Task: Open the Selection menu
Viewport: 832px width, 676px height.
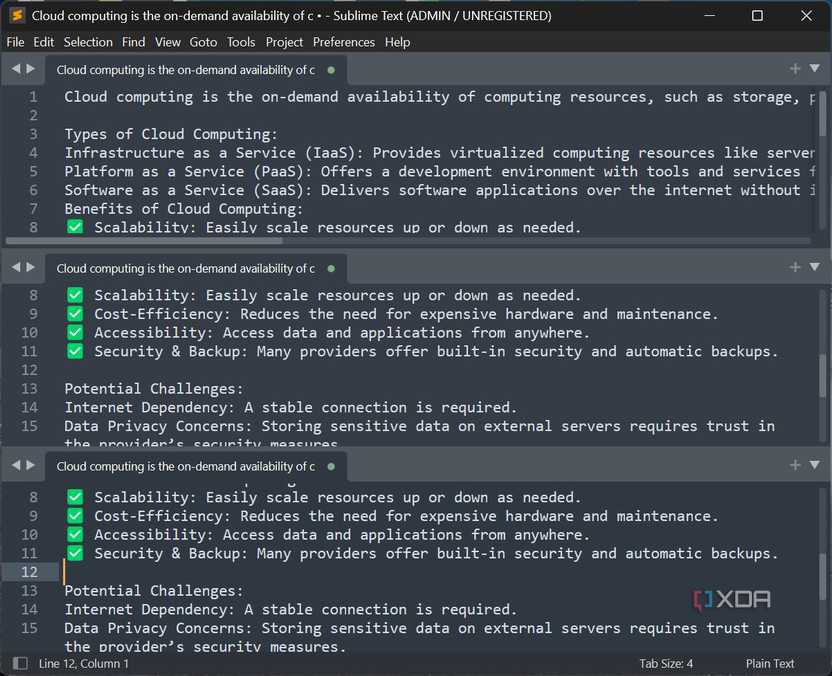Action: tap(88, 42)
